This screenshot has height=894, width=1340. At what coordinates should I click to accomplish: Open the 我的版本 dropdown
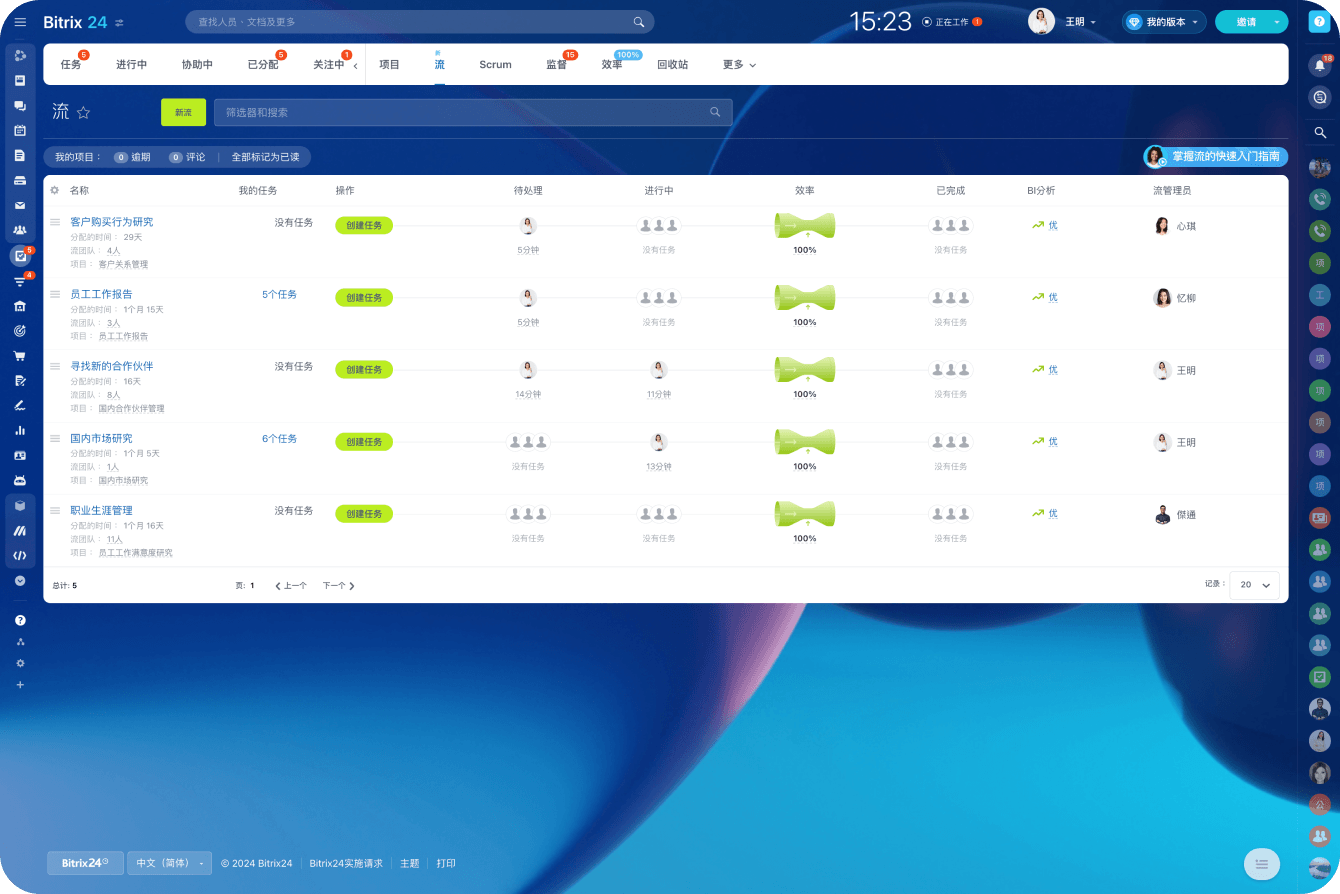tap(1164, 22)
